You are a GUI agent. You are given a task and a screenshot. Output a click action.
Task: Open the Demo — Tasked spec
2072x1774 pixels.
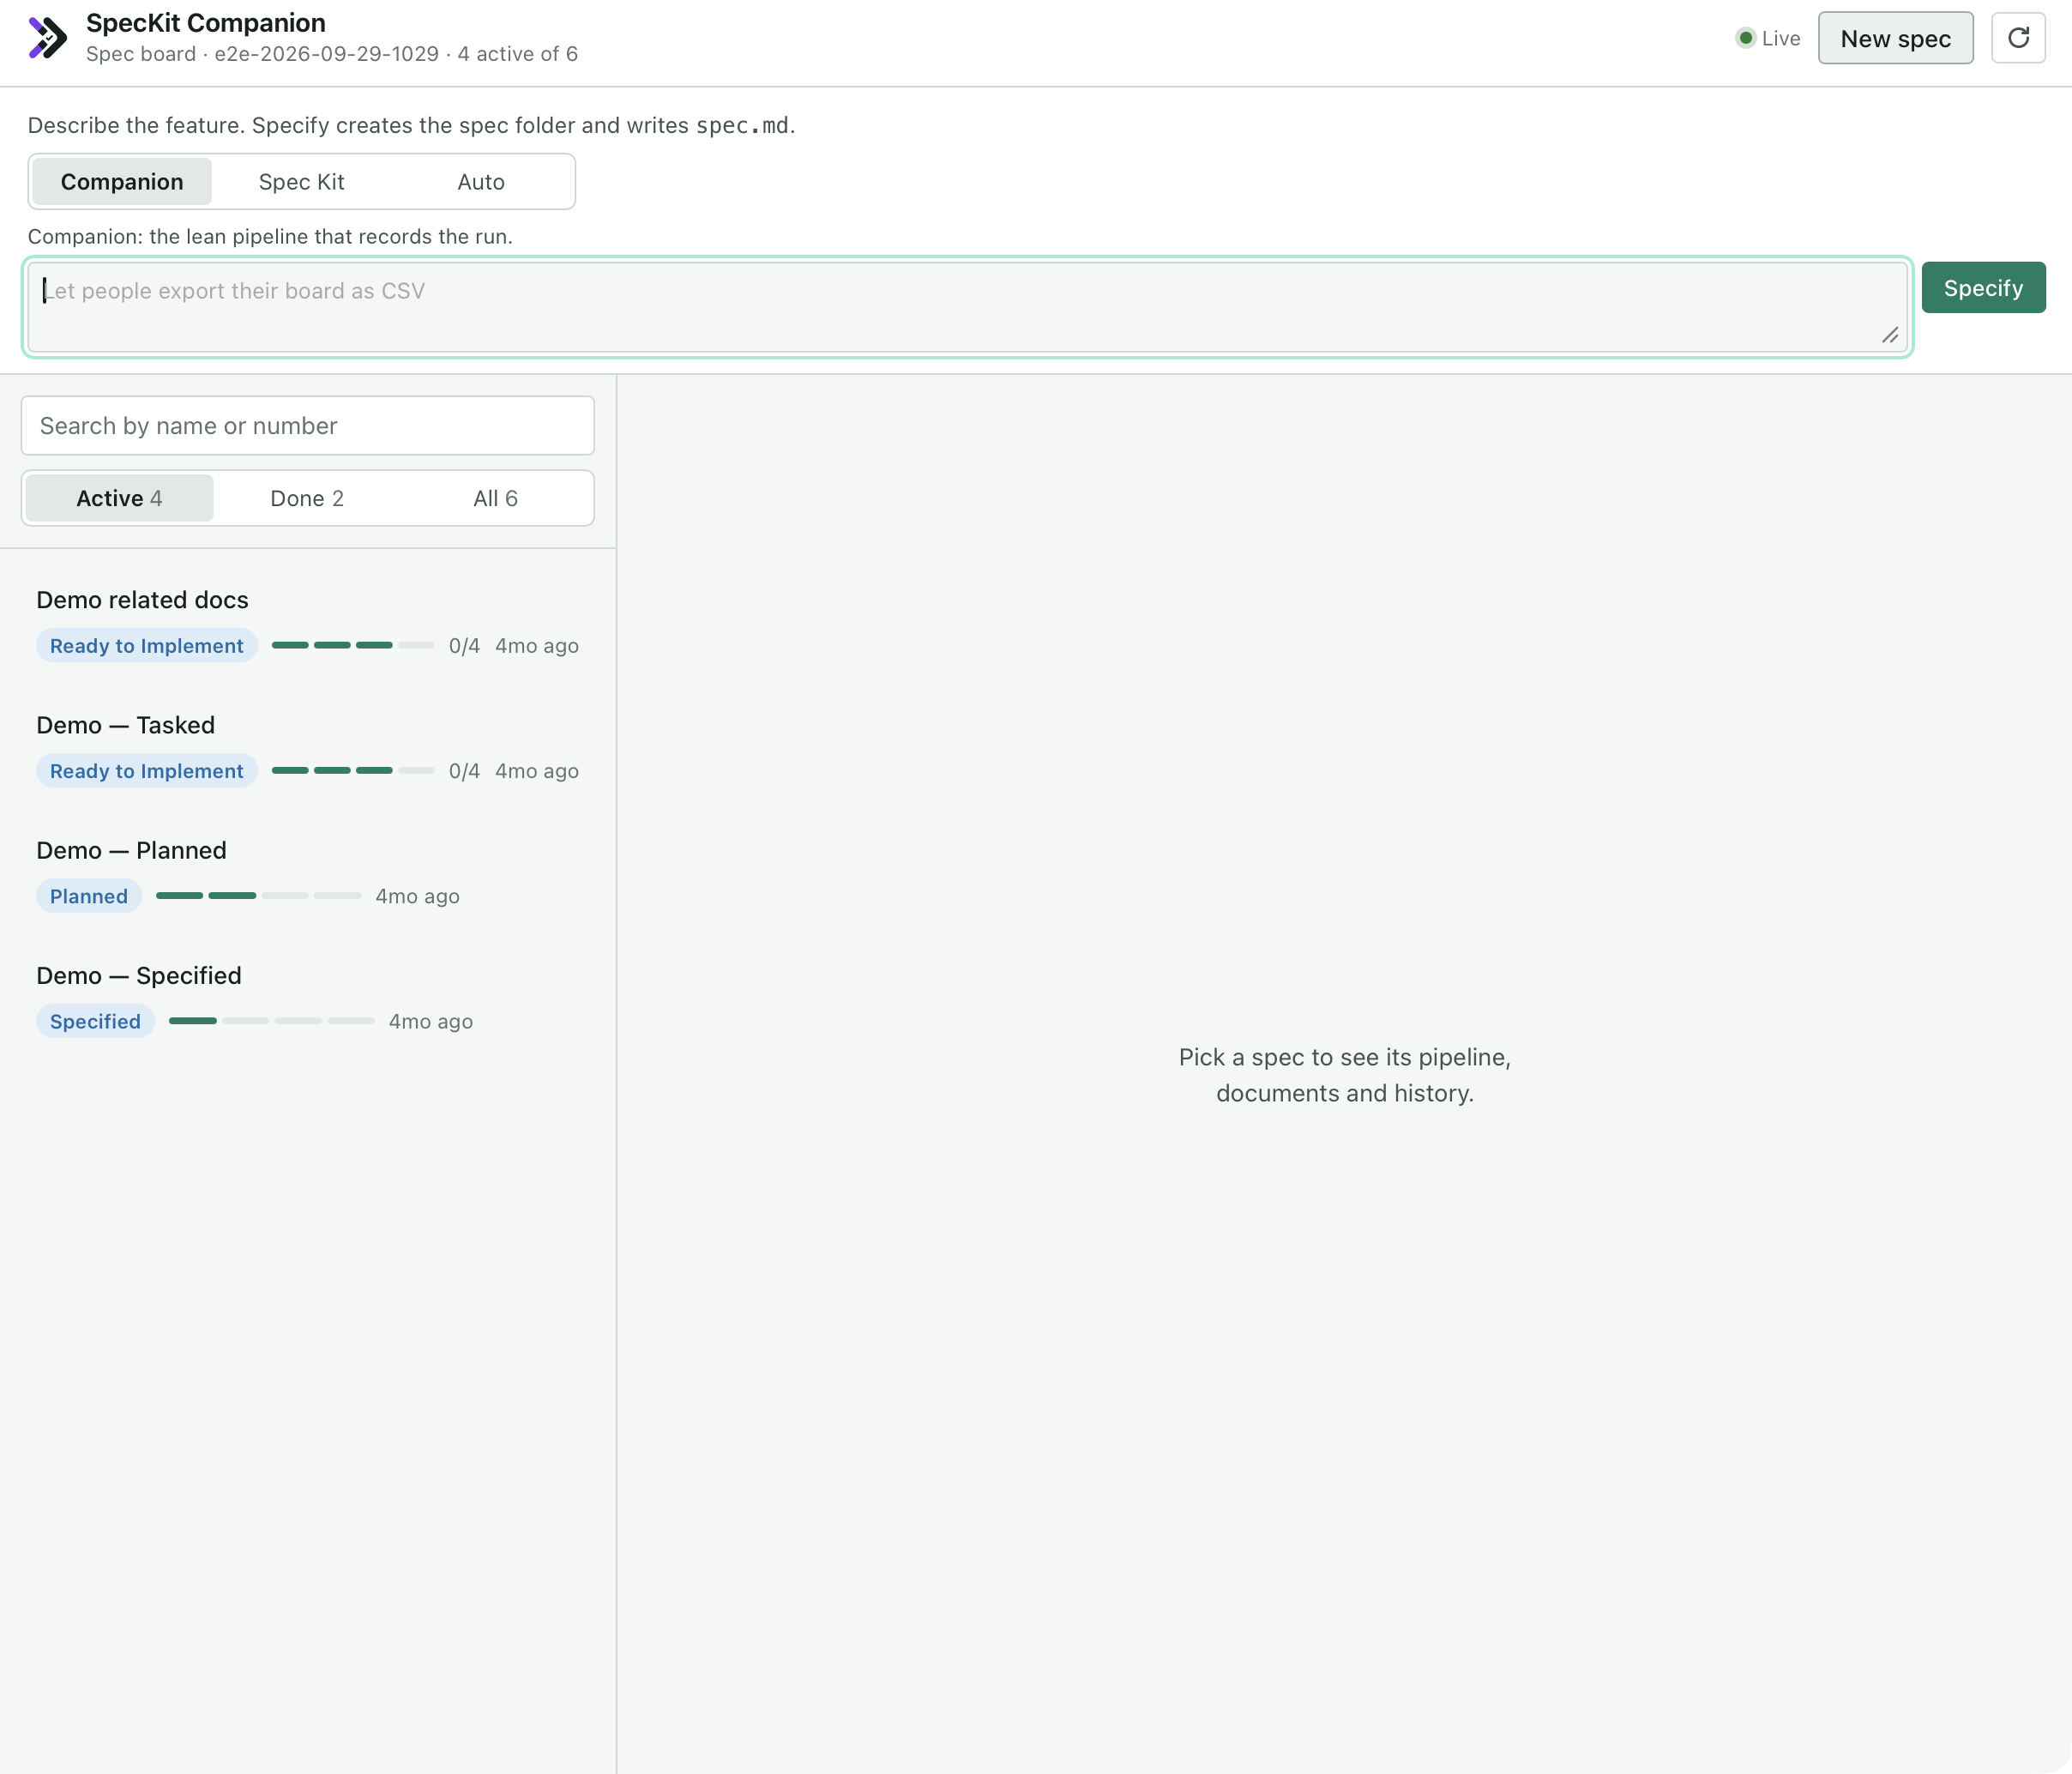coord(308,748)
